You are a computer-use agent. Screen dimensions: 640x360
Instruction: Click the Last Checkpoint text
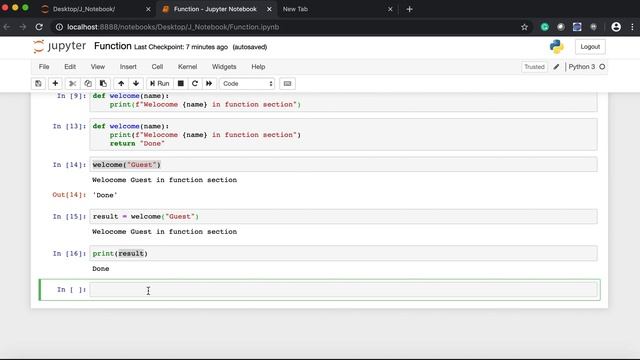click(181, 47)
